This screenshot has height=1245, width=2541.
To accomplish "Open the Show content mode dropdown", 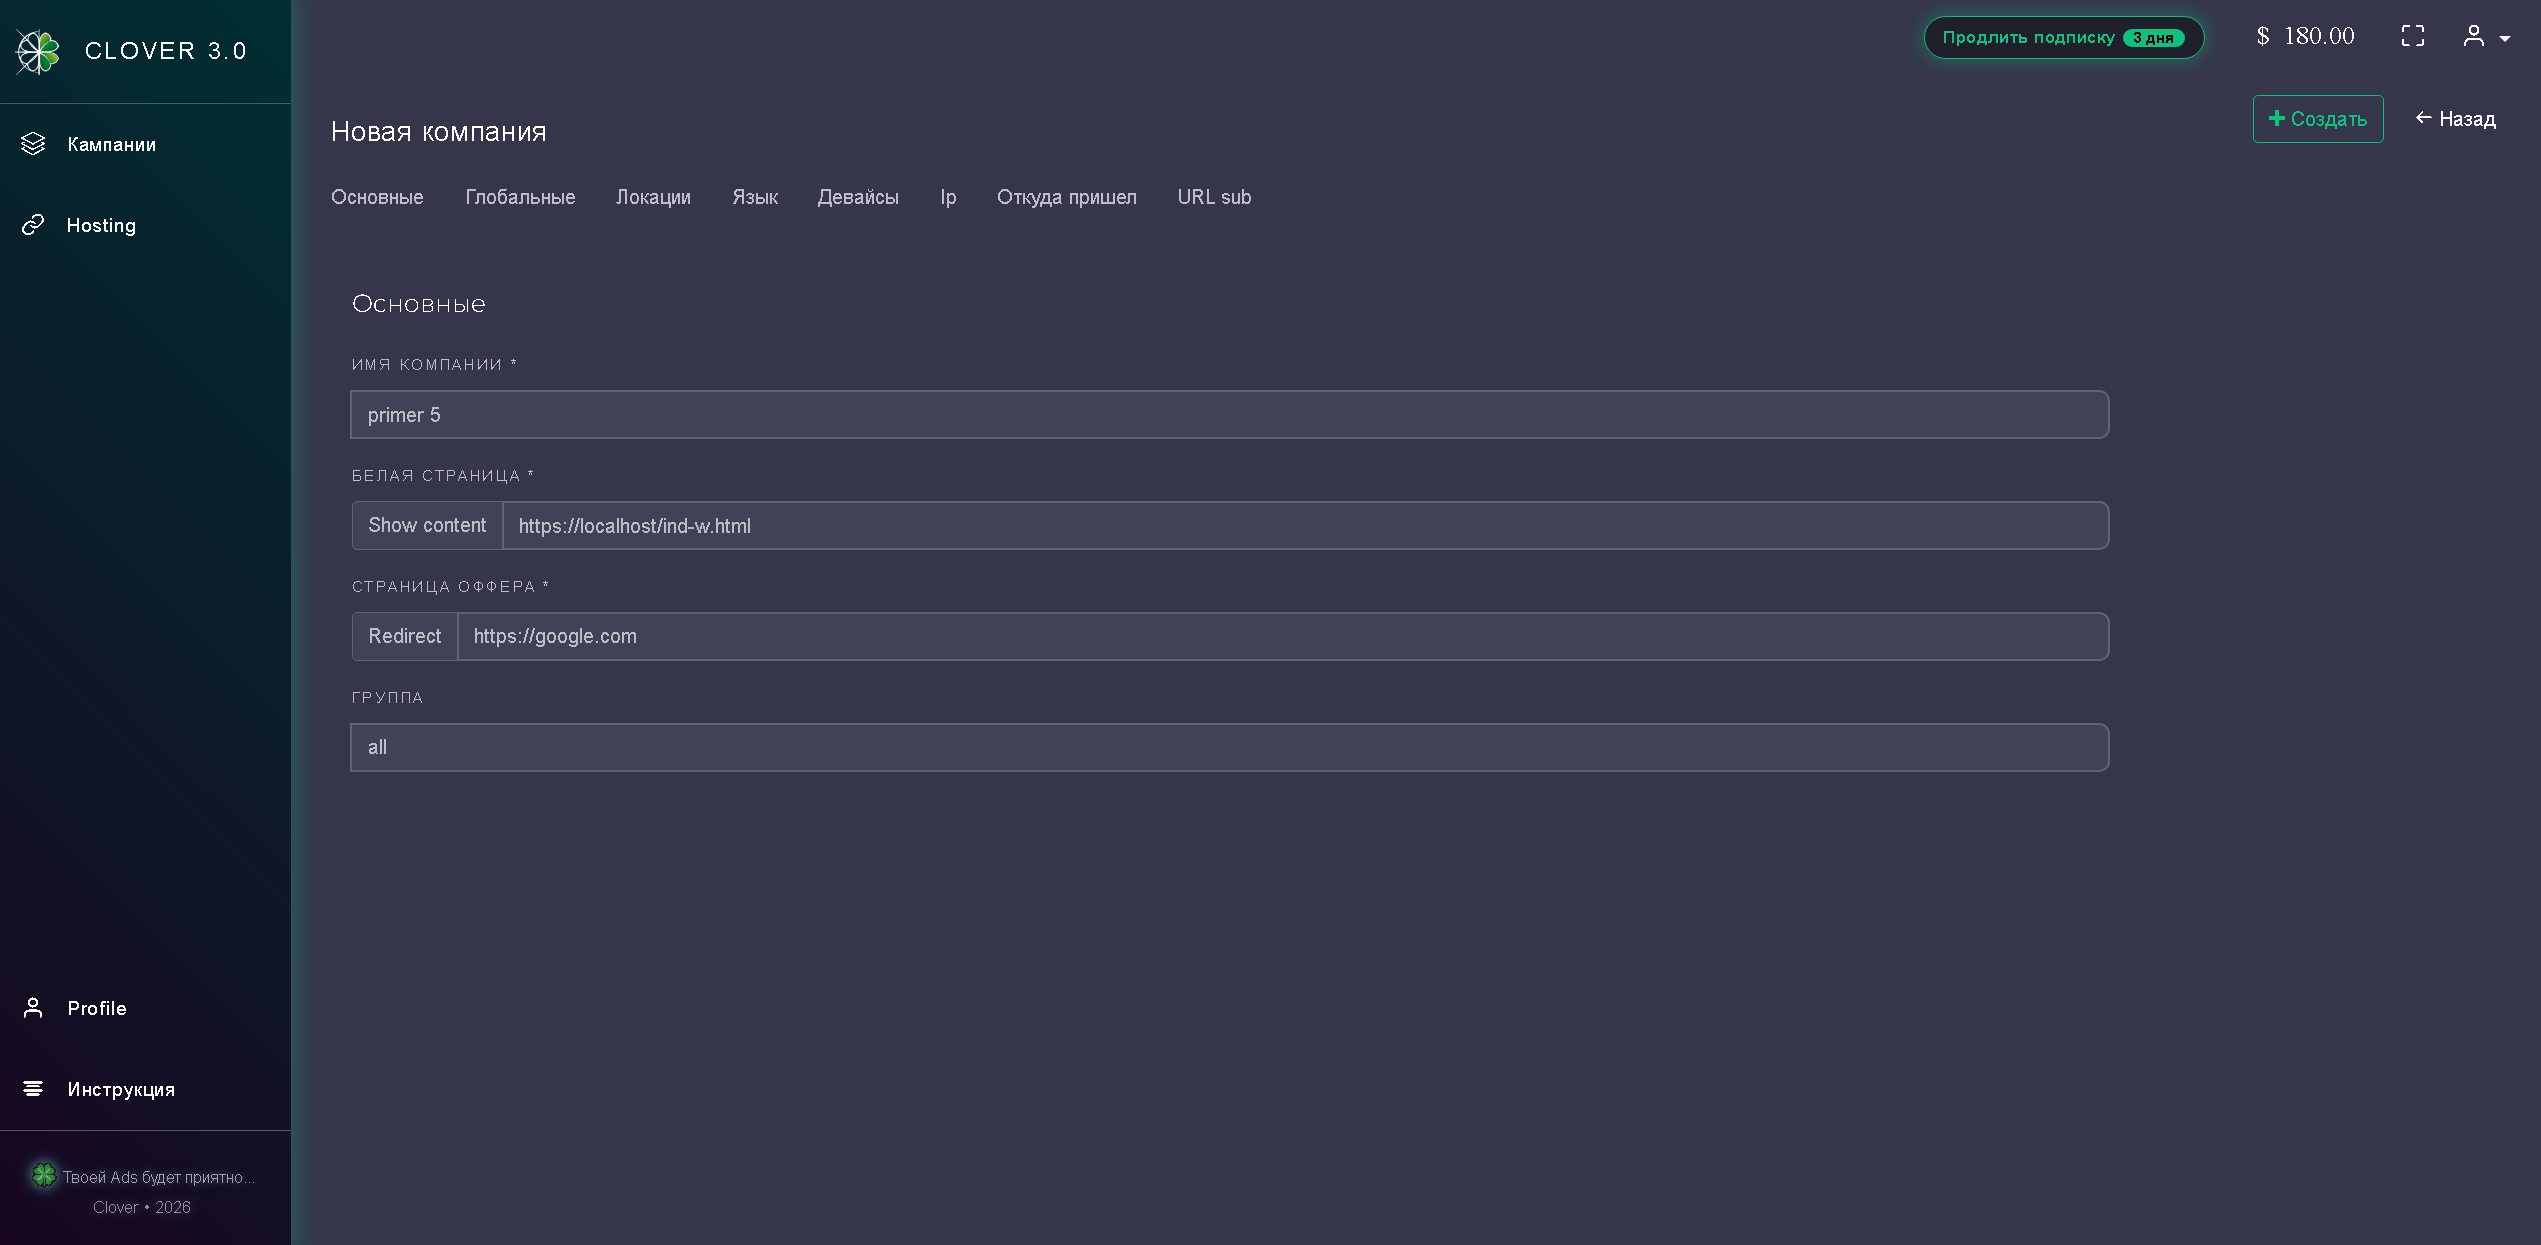I will click(427, 526).
